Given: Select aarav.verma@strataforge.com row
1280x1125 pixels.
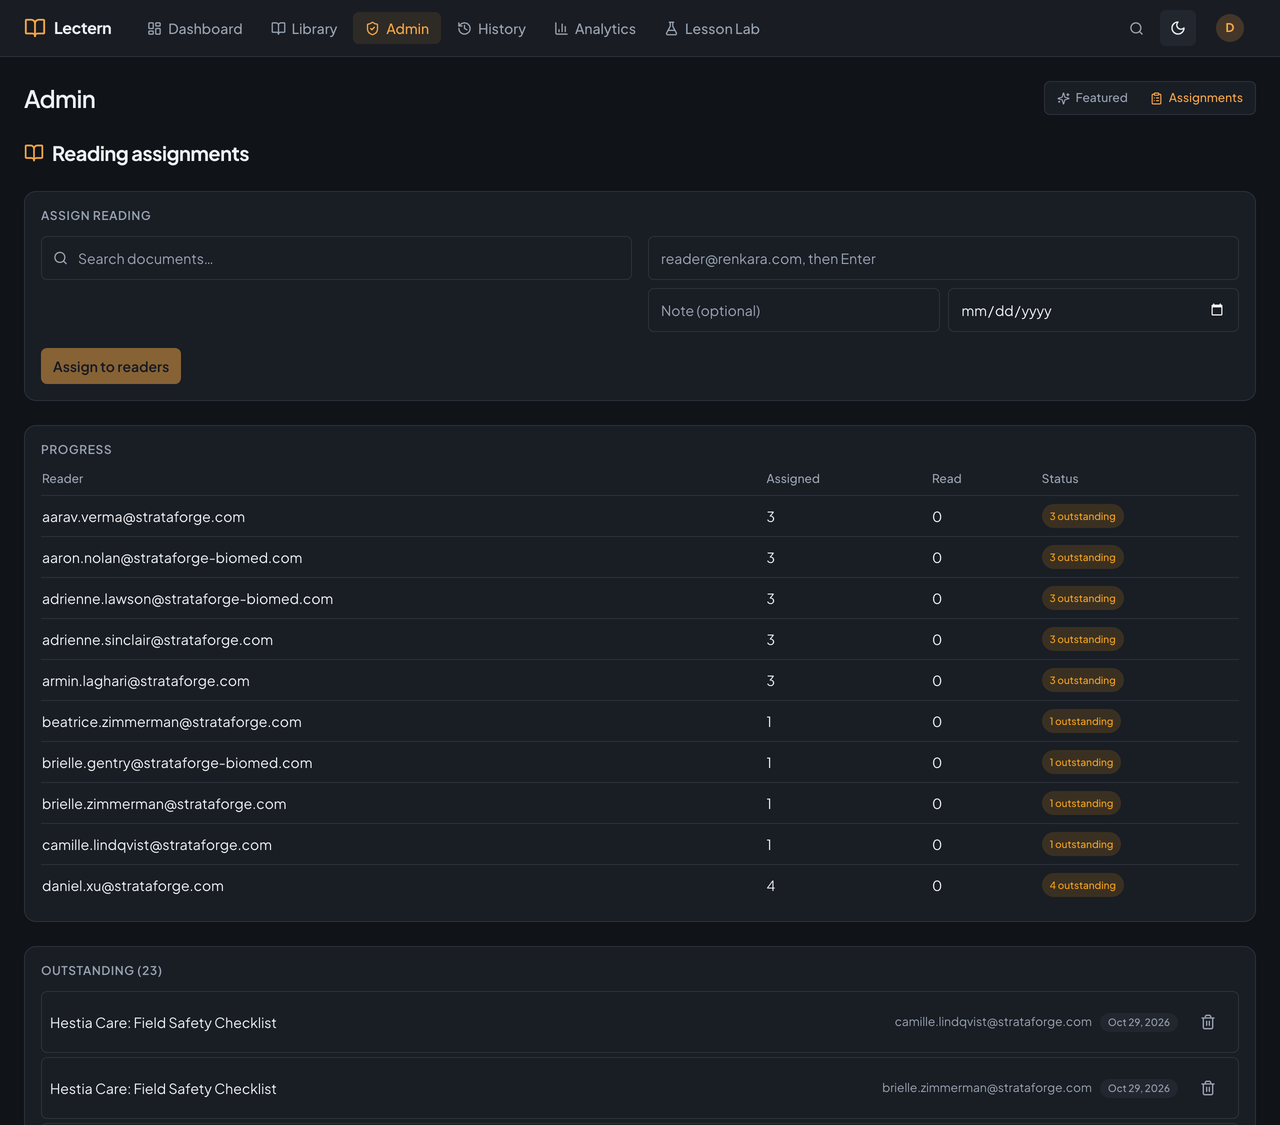Looking at the screenshot, I should [640, 517].
